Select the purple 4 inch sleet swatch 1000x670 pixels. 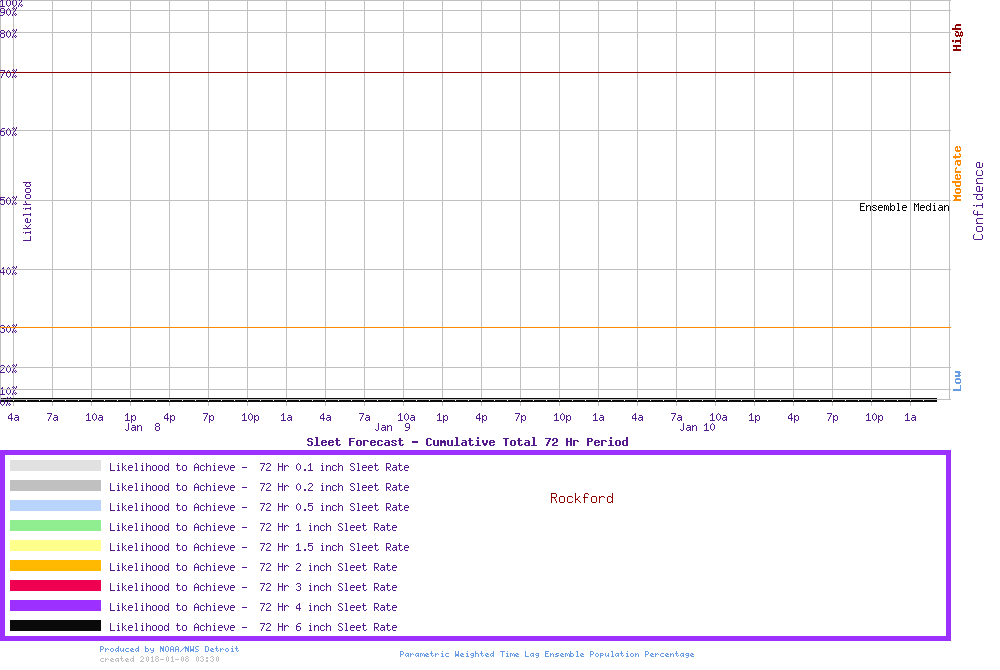pos(55,606)
